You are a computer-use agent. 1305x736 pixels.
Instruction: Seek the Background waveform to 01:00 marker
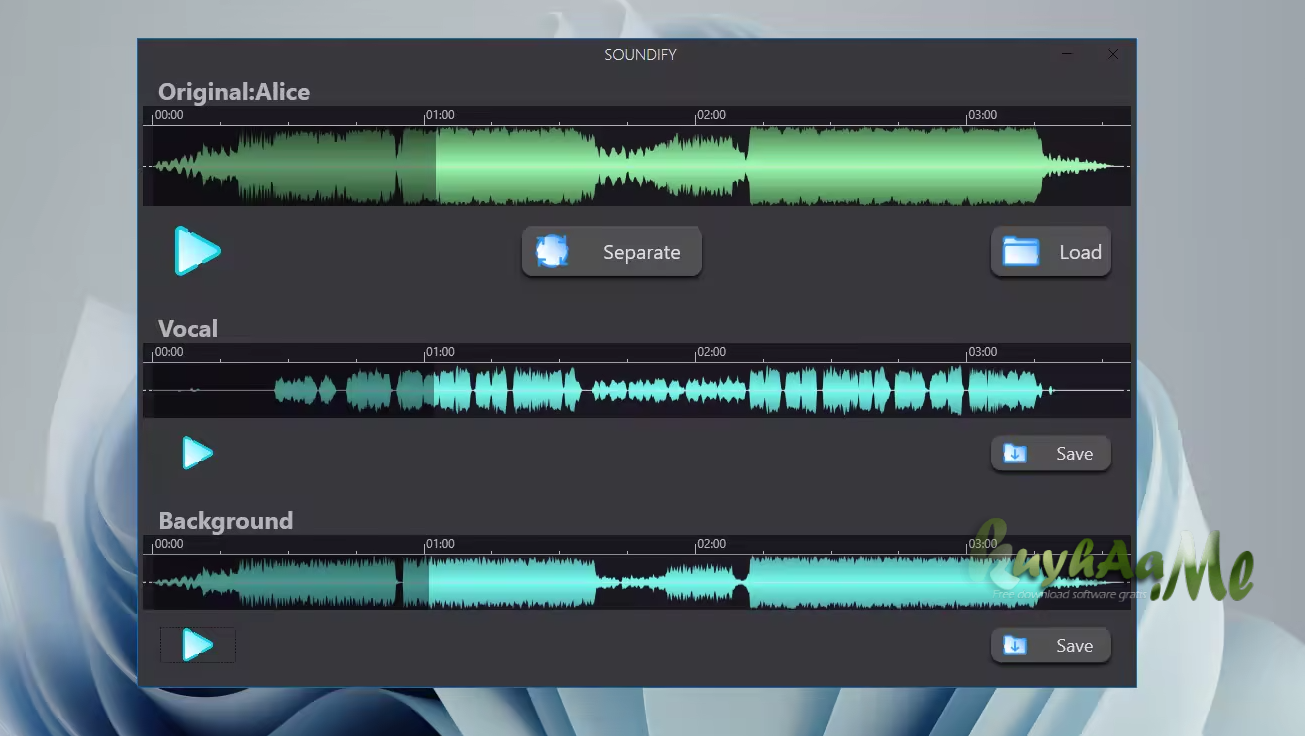pyautogui.click(x=440, y=544)
